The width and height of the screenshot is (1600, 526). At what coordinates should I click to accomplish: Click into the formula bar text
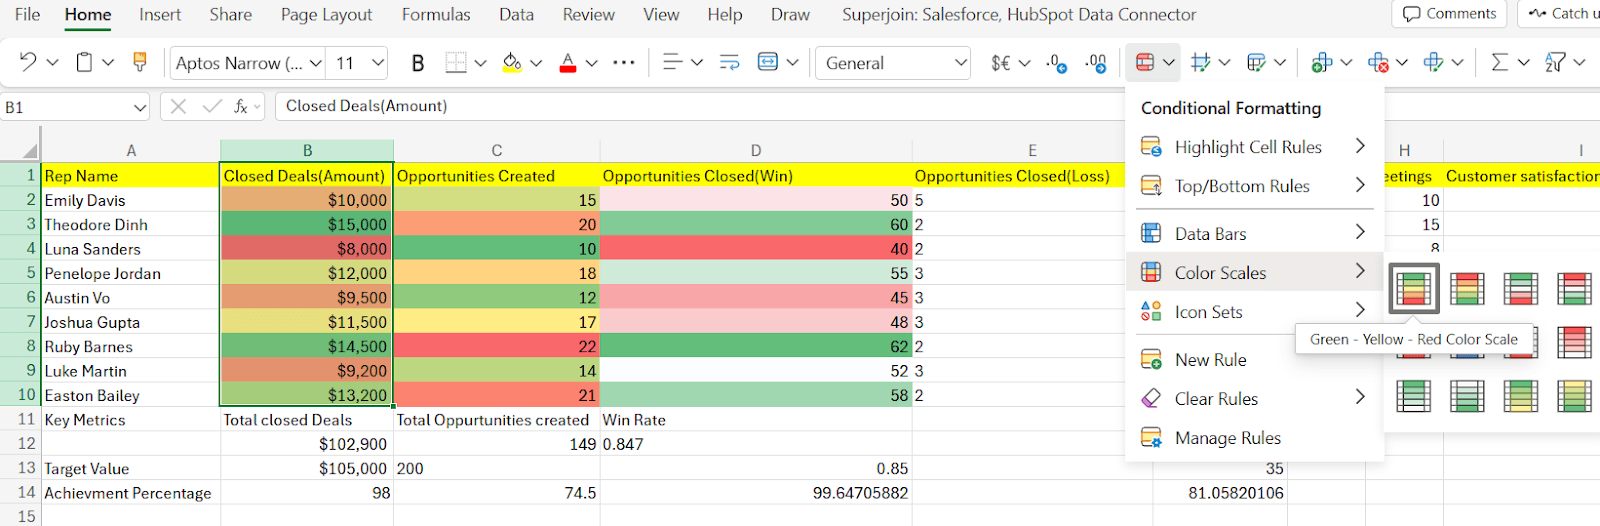[x=366, y=106]
